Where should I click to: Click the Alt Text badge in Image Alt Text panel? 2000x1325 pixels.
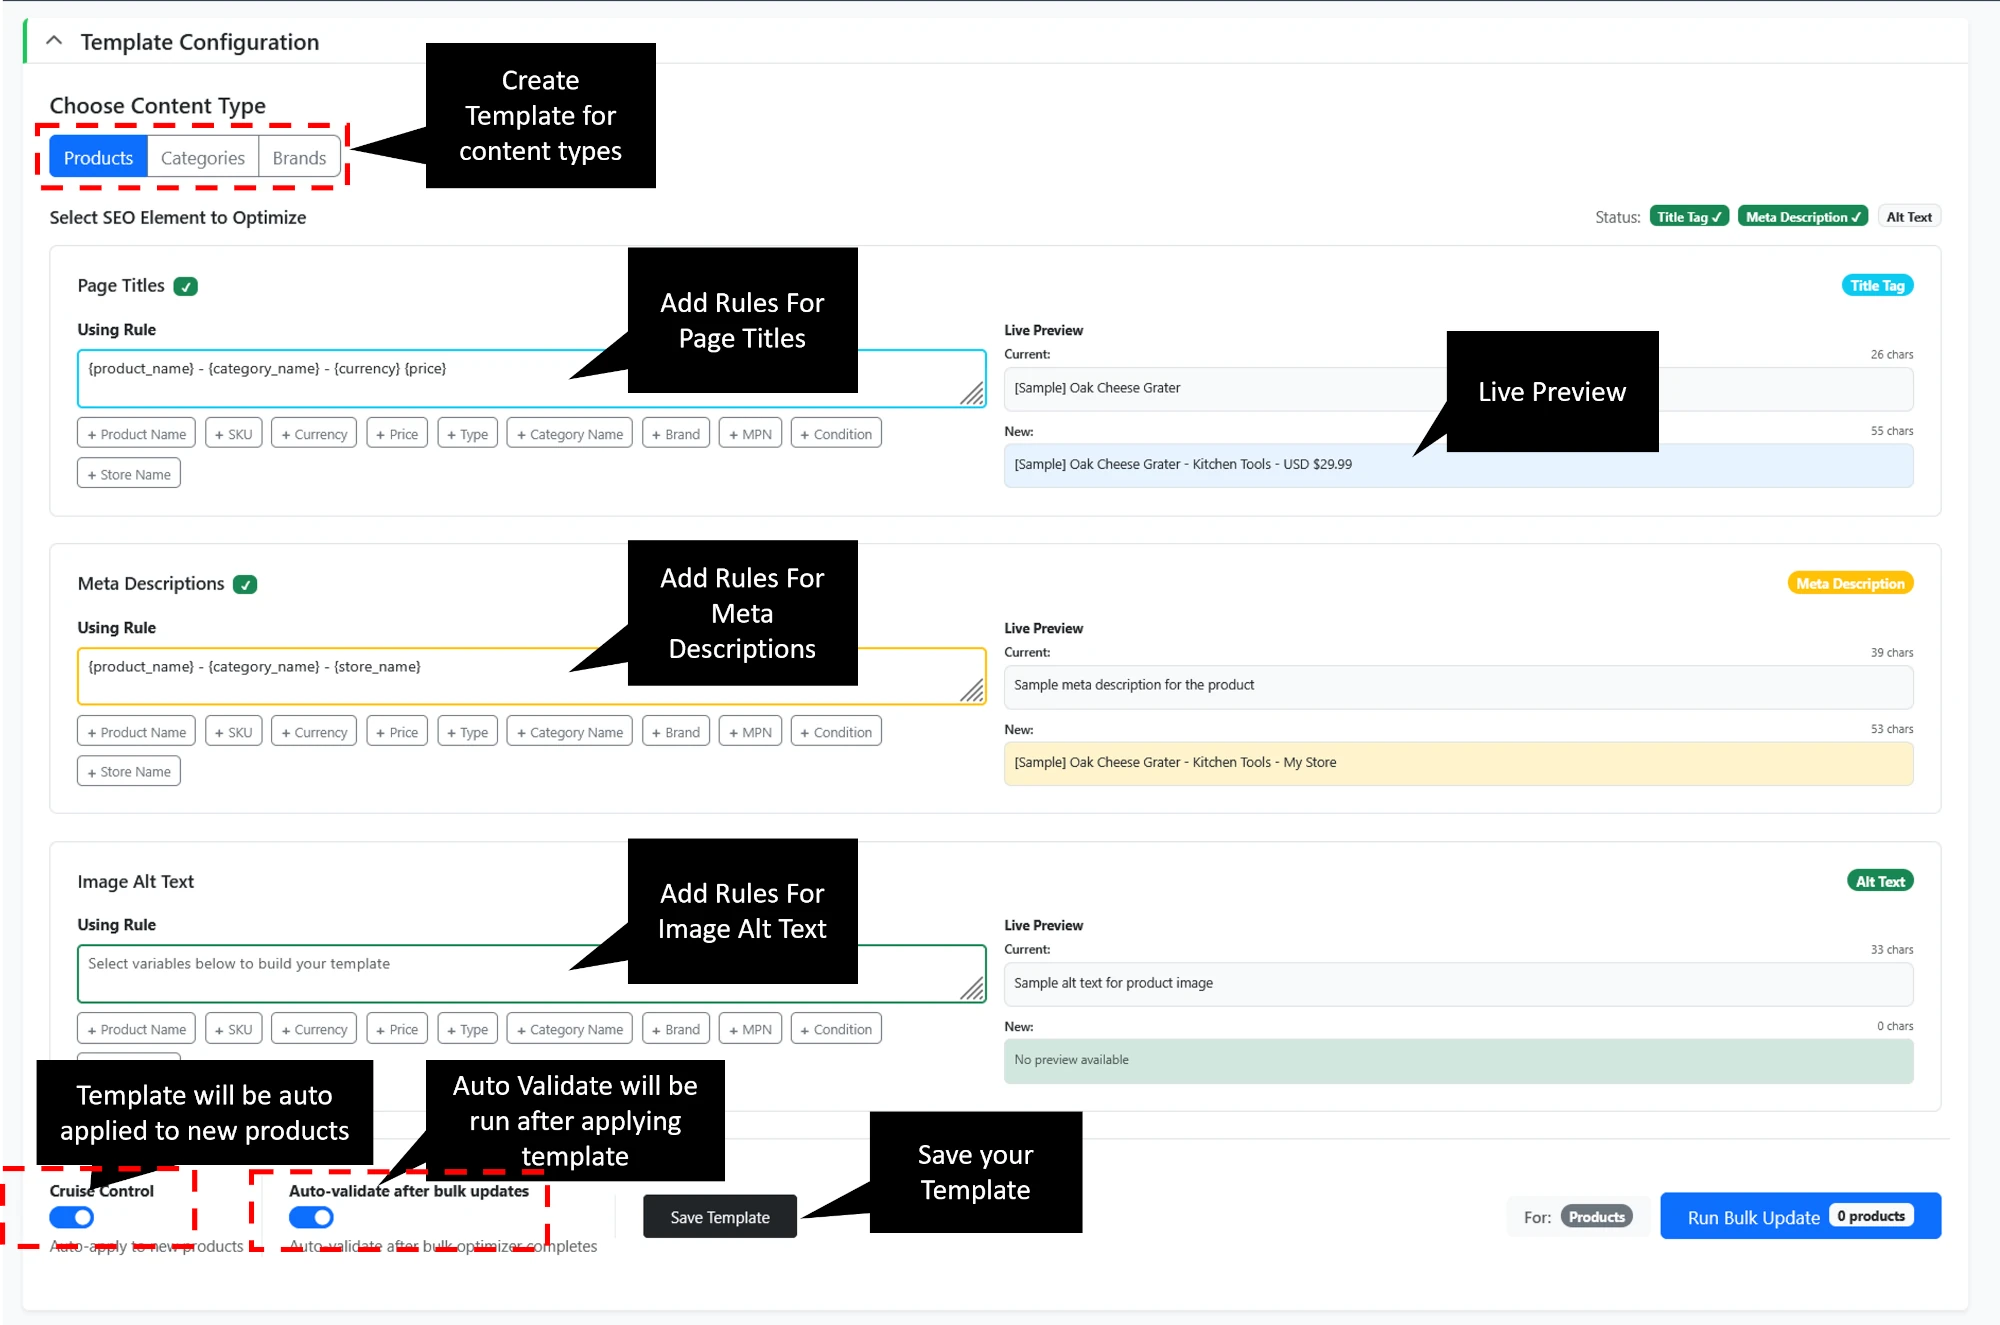point(1879,881)
